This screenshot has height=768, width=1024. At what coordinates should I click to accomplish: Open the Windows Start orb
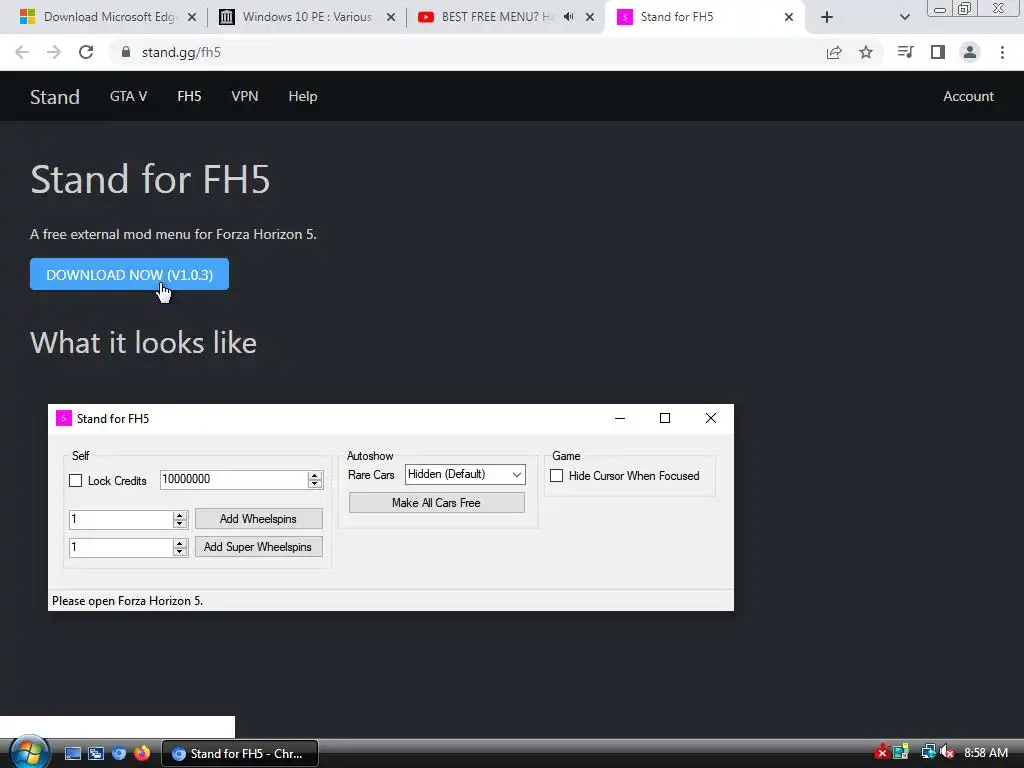click(x=28, y=752)
